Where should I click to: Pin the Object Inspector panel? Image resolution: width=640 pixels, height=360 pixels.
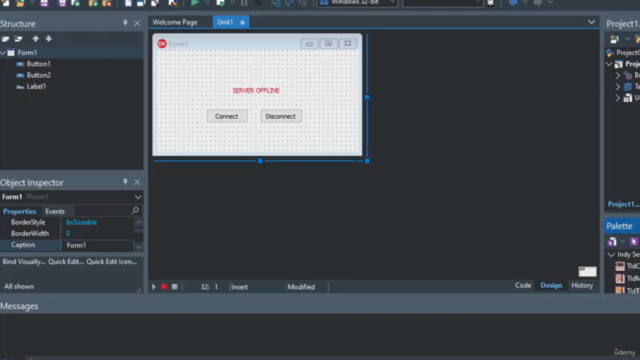125,182
